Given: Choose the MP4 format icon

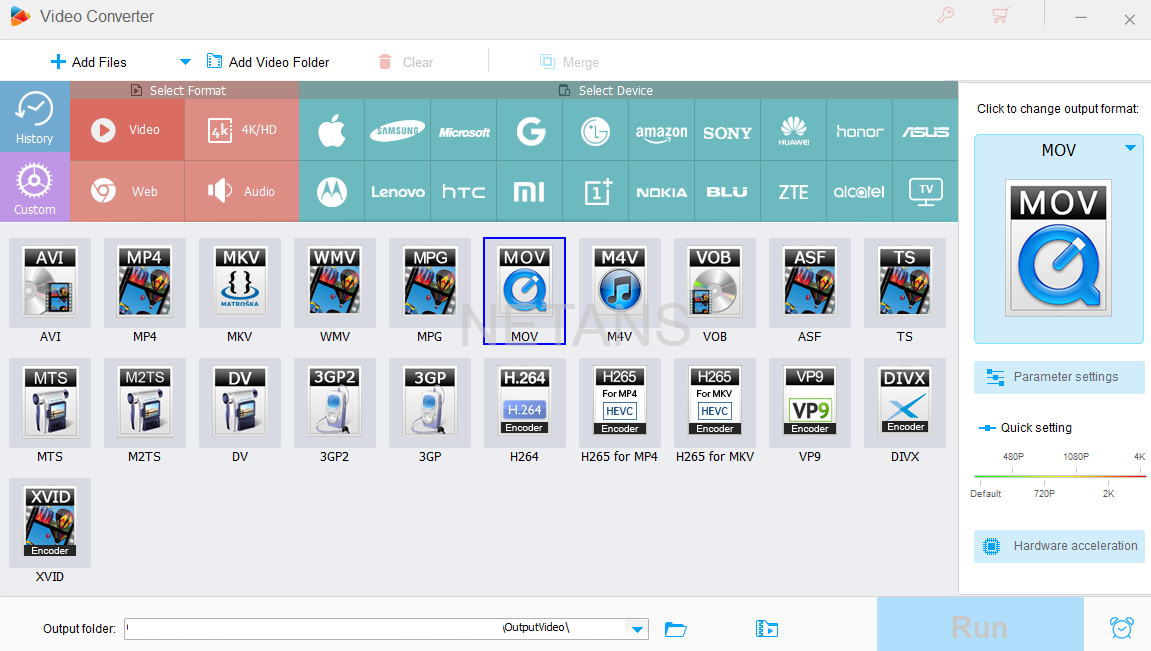Looking at the screenshot, I should (x=145, y=283).
